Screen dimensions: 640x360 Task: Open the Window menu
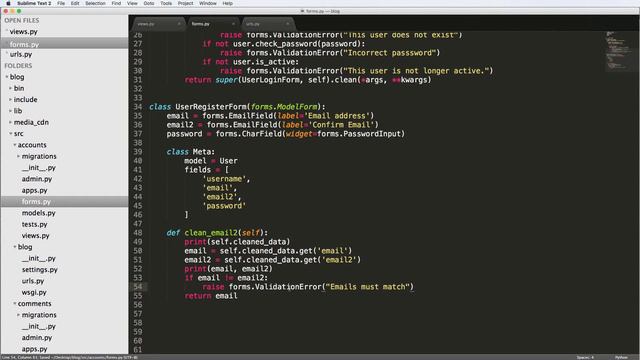point(208,3)
